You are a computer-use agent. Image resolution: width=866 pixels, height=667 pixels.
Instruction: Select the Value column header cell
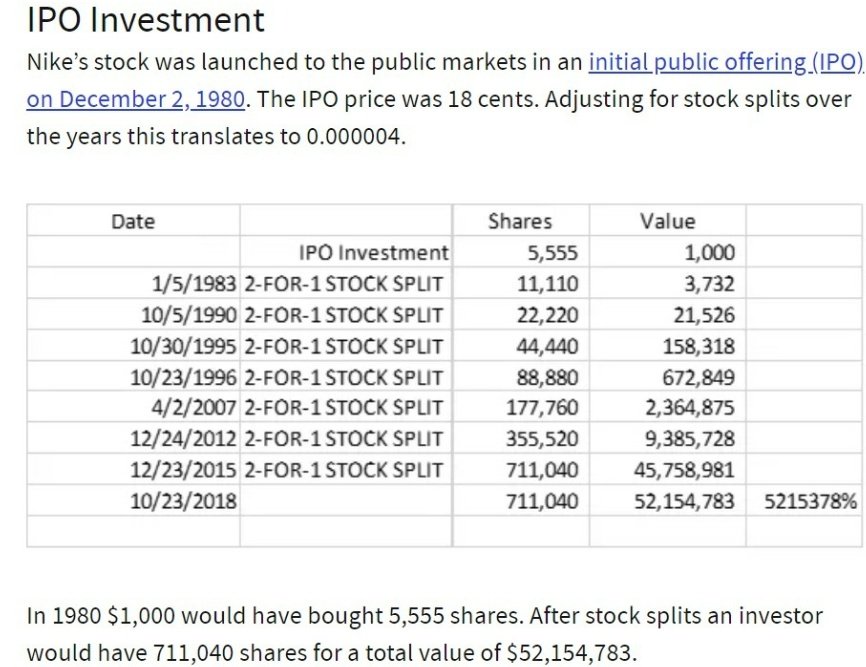(x=667, y=221)
